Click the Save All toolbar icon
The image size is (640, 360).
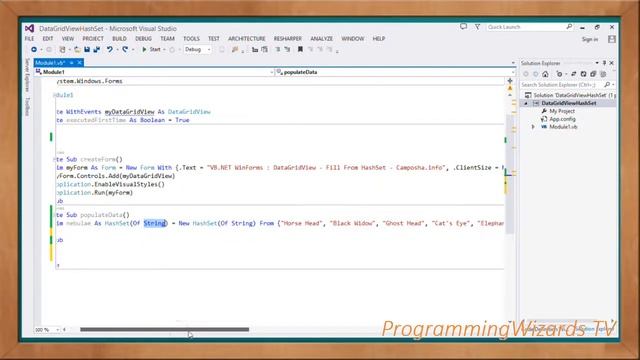coord(97,49)
